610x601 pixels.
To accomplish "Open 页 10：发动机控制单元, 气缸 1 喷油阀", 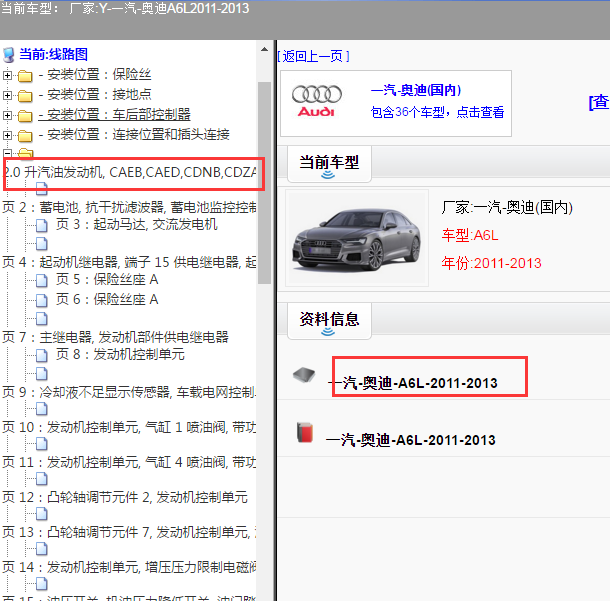I will 129,427.
